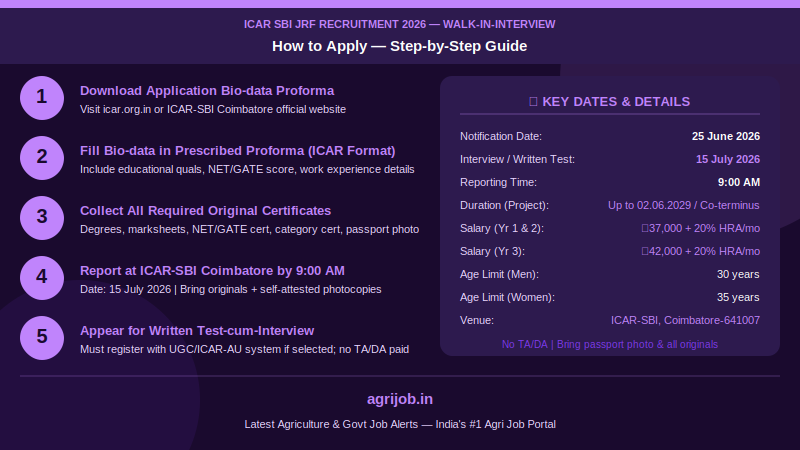Click 'Report at ICAR-SBI Coimbatore by 9:00 AM'
The width and height of the screenshot is (800, 450).
pyautogui.click(x=212, y=271)
